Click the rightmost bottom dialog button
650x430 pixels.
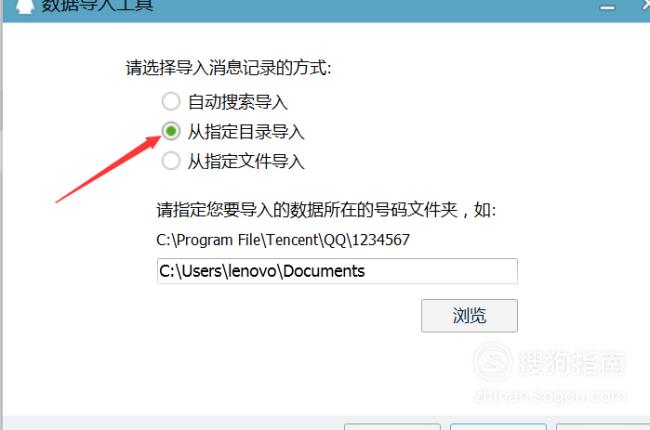tap(603, 427)
